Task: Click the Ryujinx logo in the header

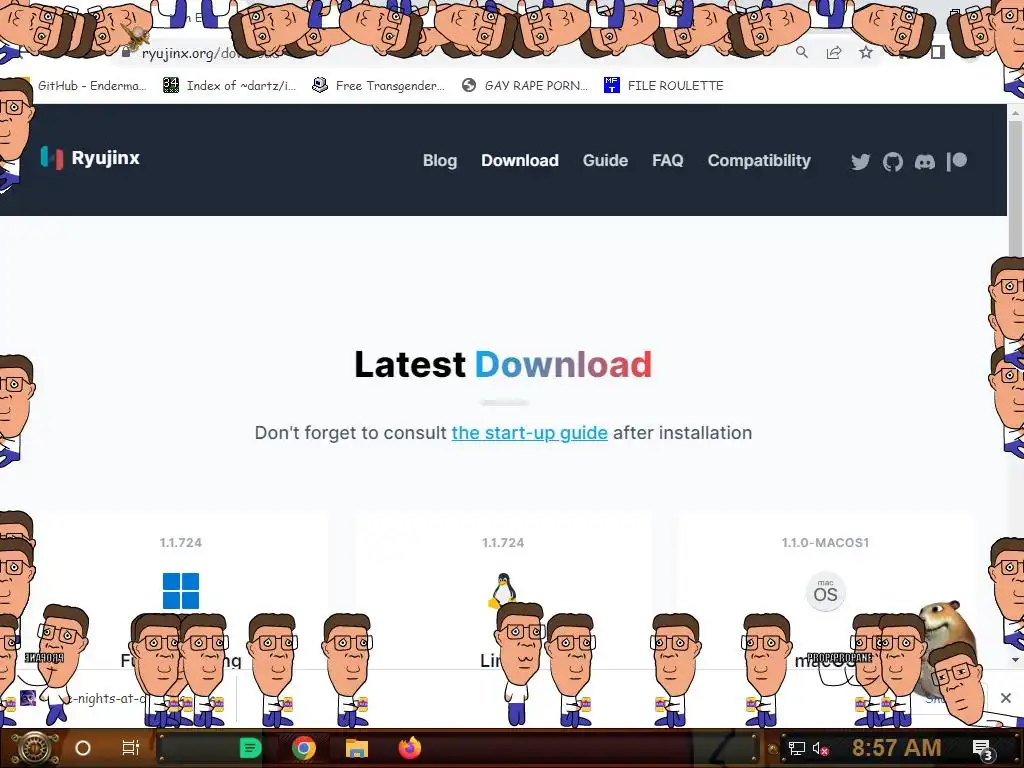Action: [x=90, y=158]
